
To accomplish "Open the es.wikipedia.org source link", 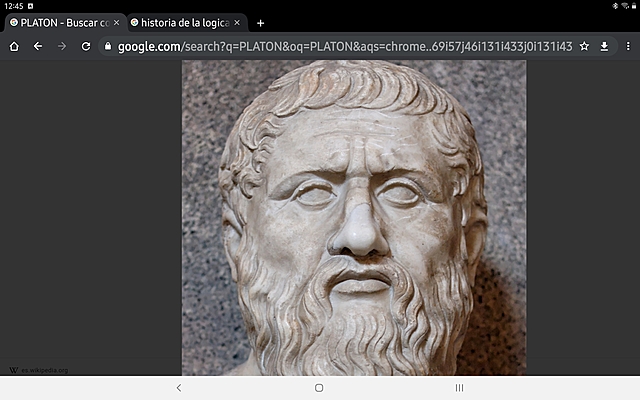I will pos(39,370).
